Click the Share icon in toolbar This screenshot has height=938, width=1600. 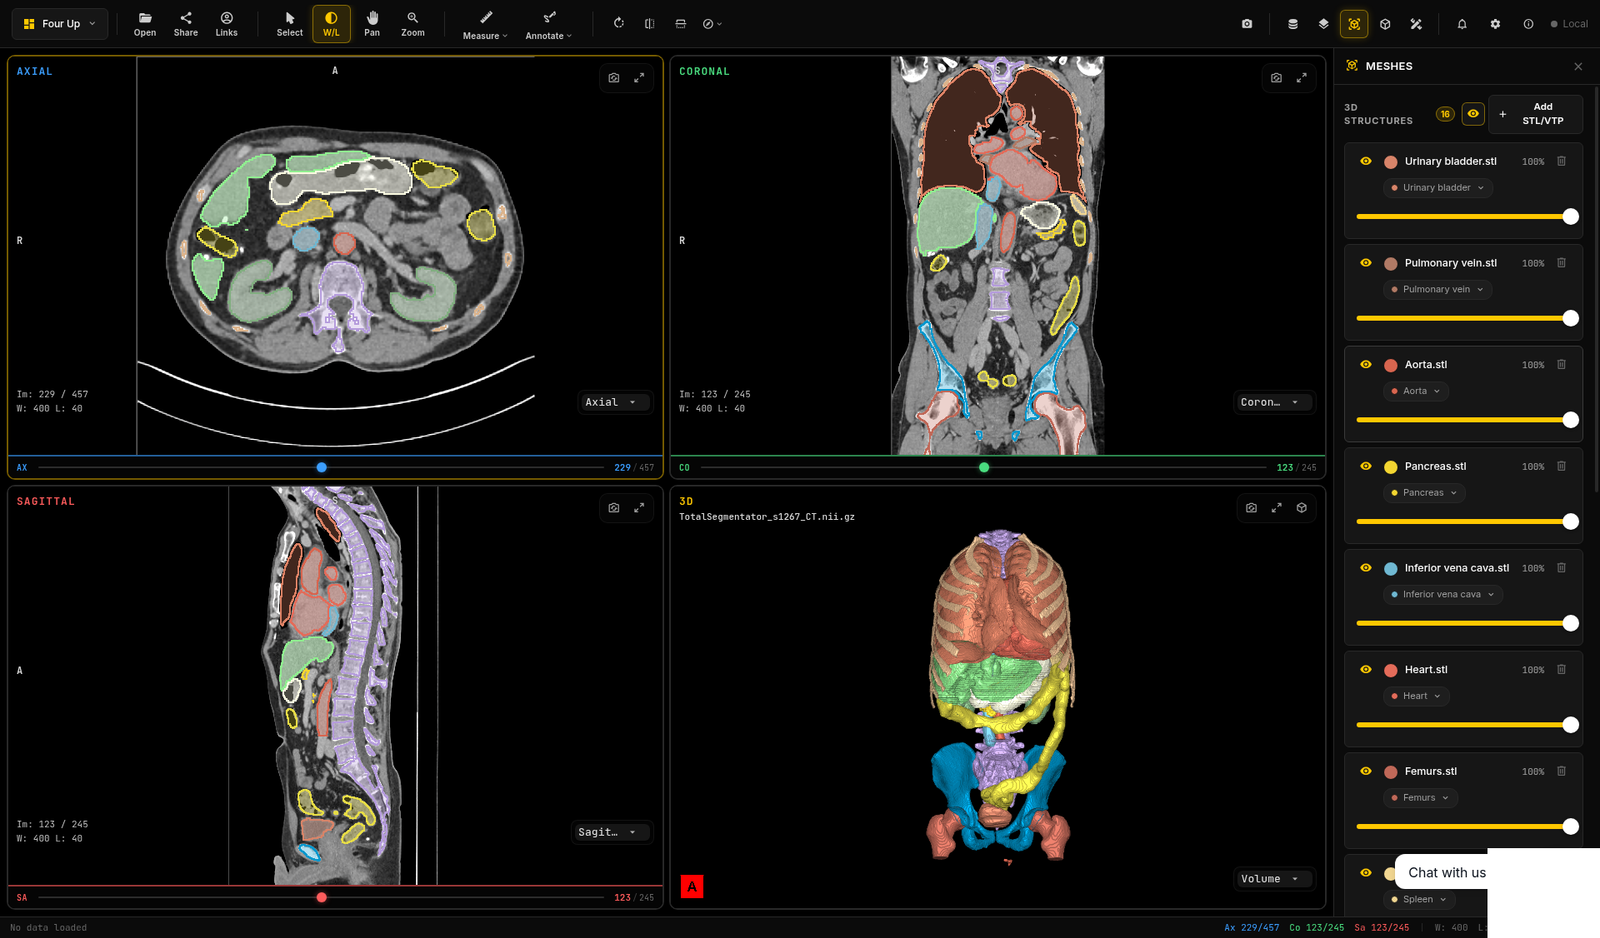coord(186,24)
